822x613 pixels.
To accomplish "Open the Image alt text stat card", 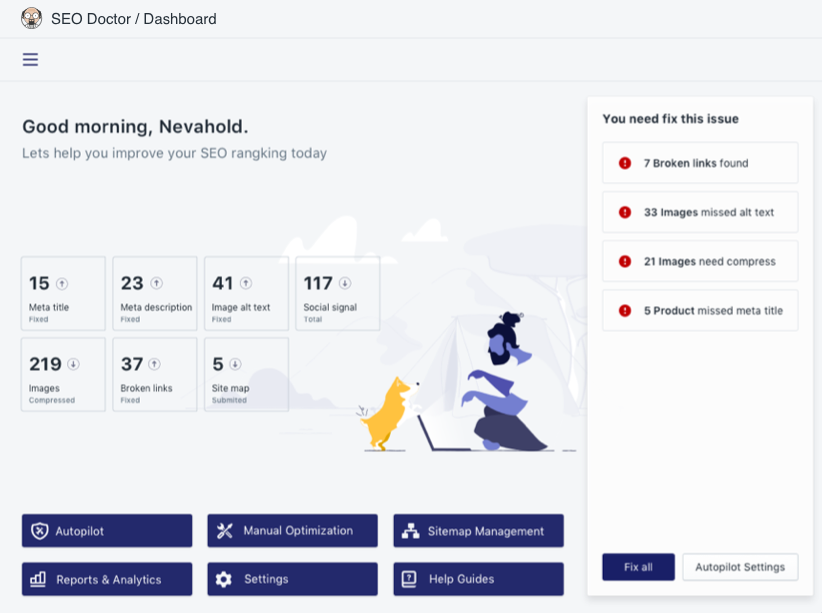I will tap(246, 293).
